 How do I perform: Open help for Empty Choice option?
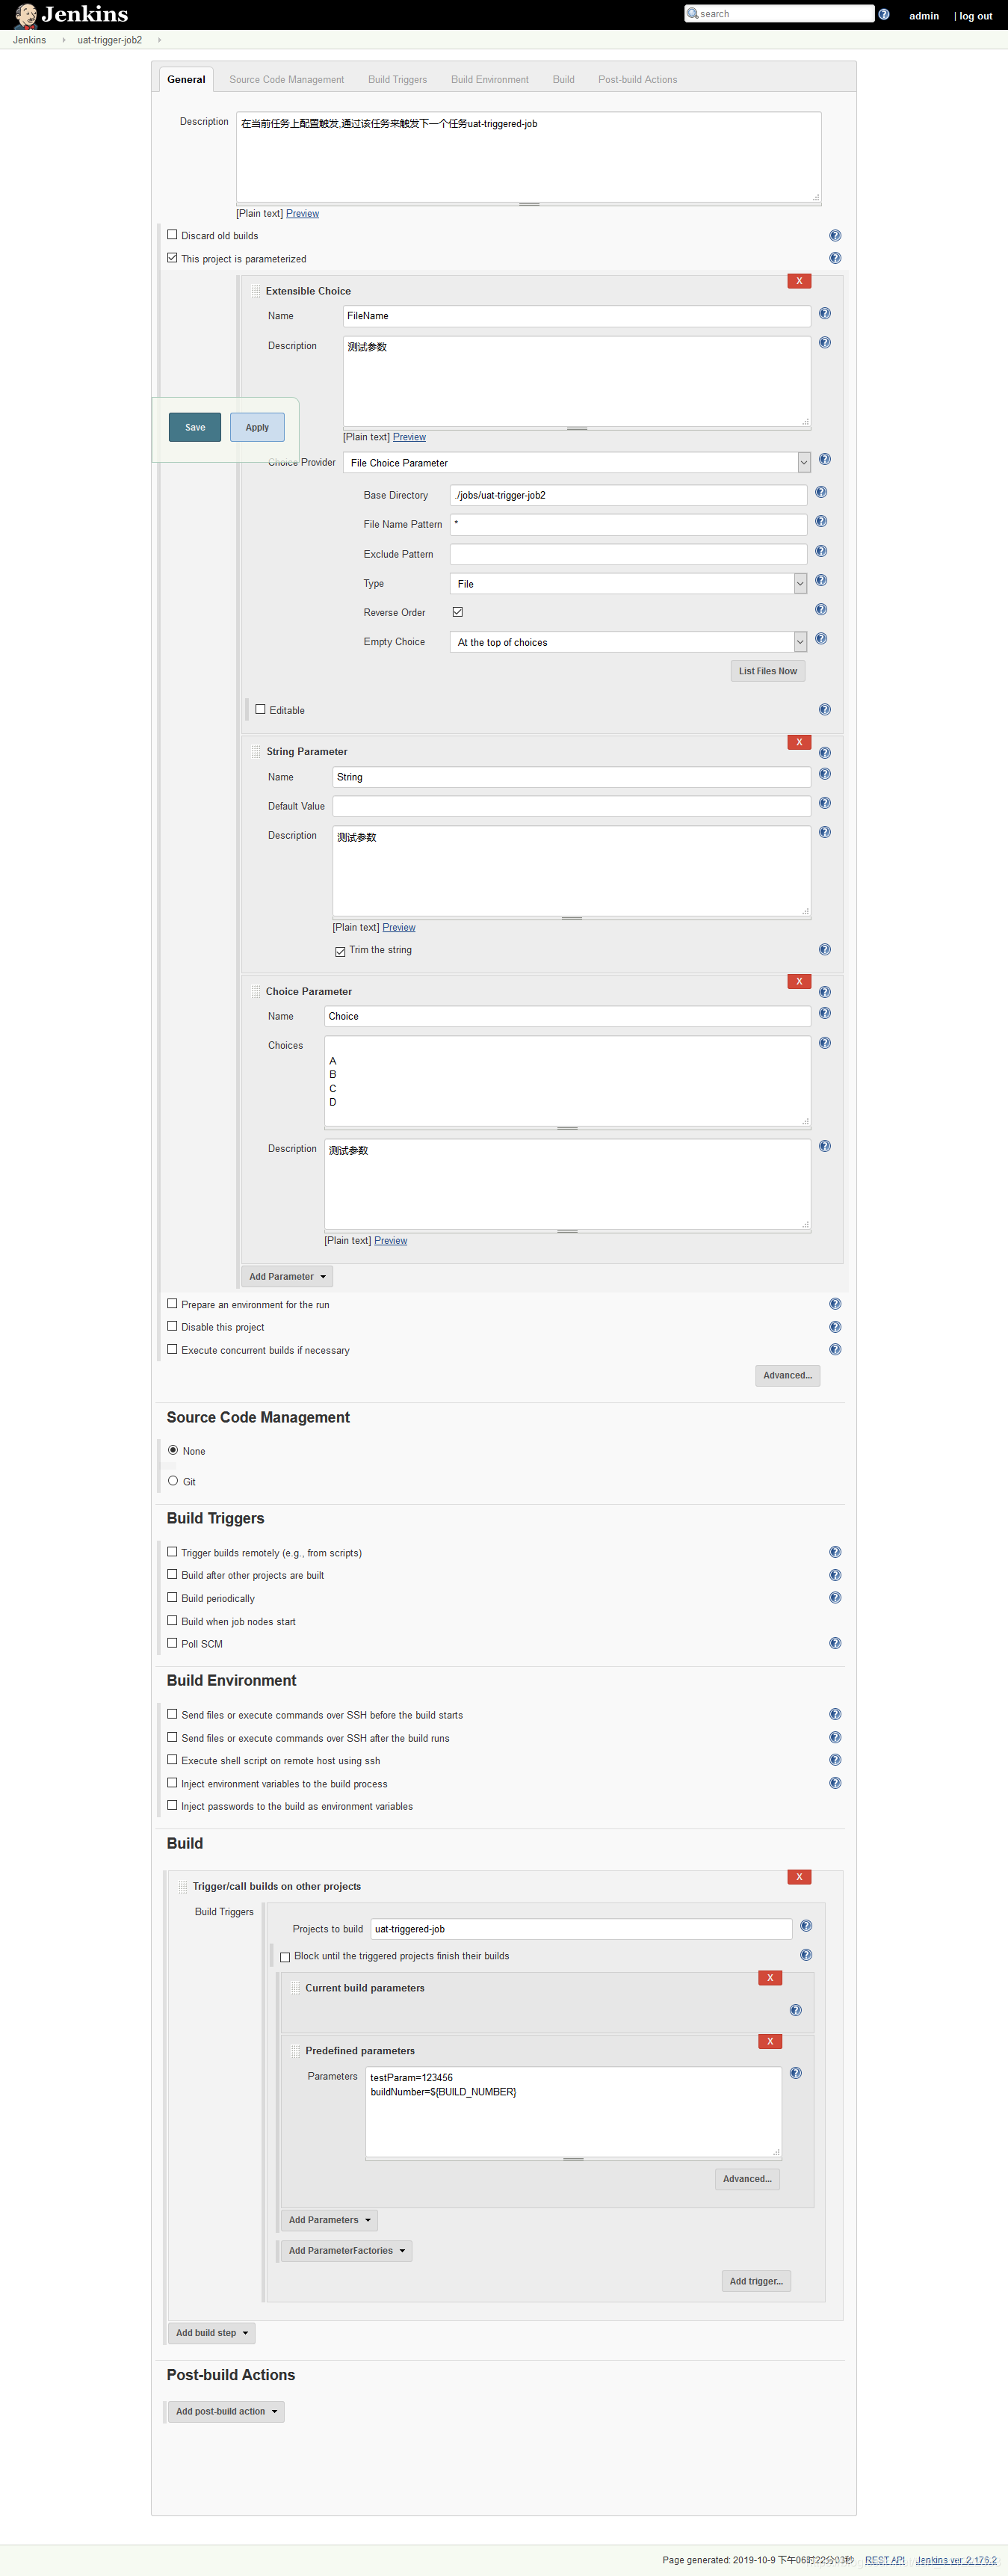[x=821, y=639]
